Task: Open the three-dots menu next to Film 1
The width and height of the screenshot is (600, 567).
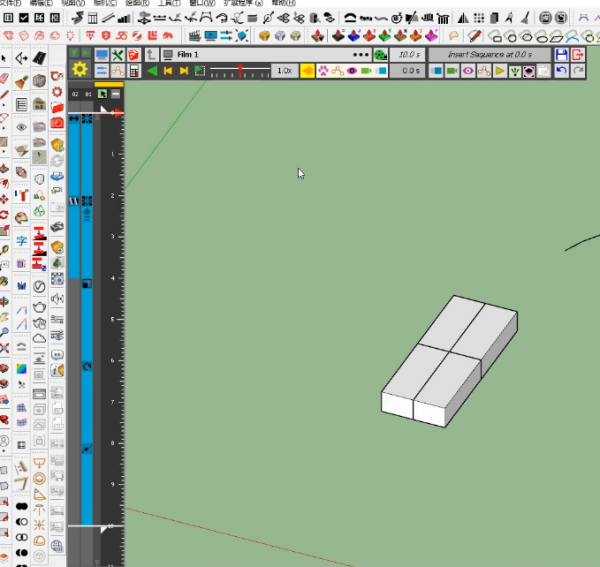Action: point(360,55)
